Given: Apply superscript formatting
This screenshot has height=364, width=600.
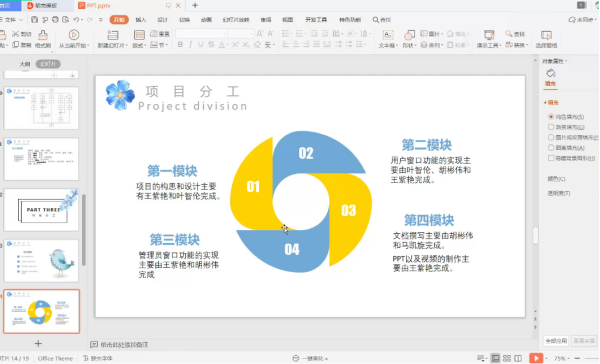Looking at the screenshot, I should 235,45.
